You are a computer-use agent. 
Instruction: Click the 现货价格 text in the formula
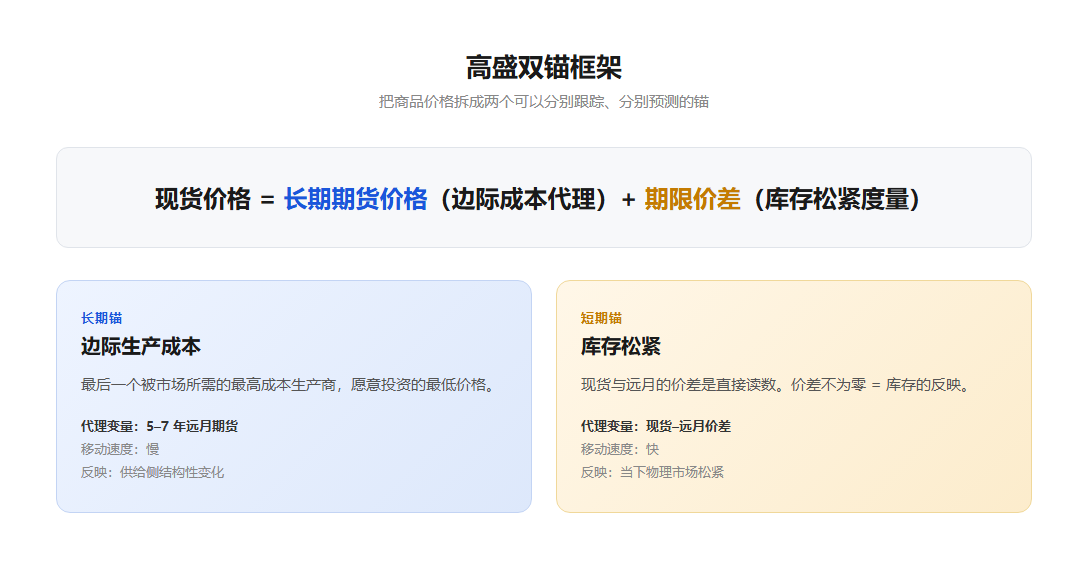pos(203,199)
